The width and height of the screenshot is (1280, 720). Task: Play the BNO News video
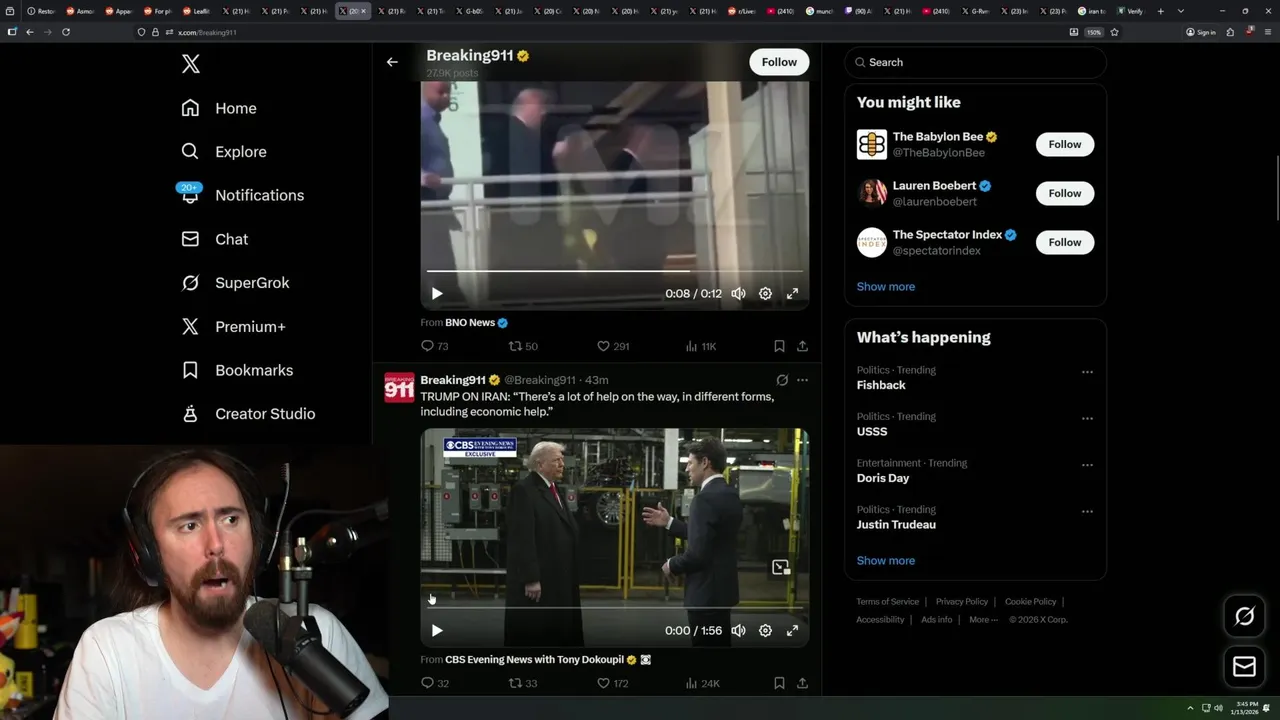(437, 294)
